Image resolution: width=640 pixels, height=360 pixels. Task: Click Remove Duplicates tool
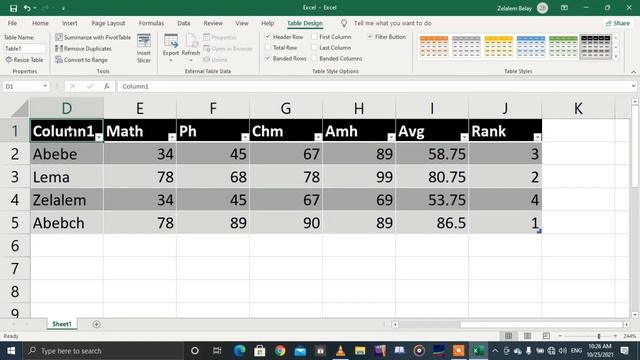pos(83,49)
